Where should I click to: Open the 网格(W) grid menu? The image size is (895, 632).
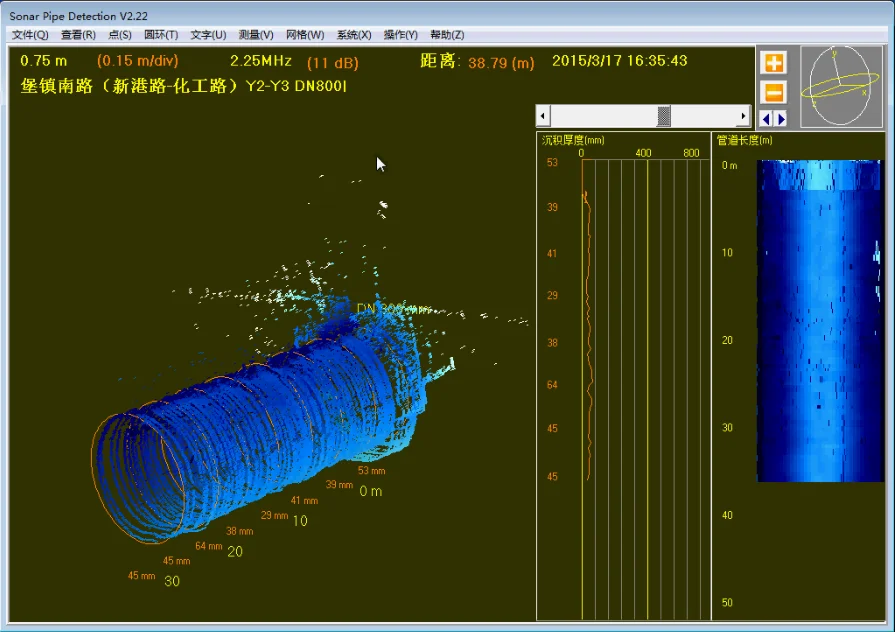304,34
